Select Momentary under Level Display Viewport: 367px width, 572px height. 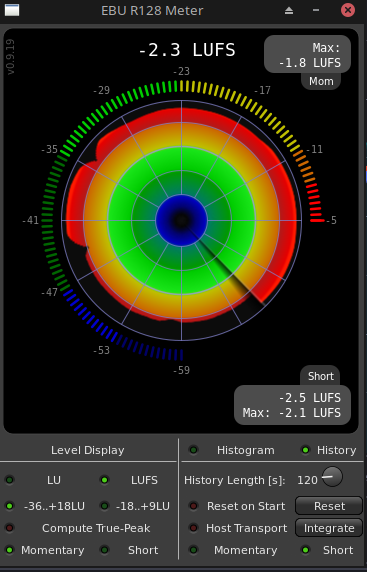[45, 550]
